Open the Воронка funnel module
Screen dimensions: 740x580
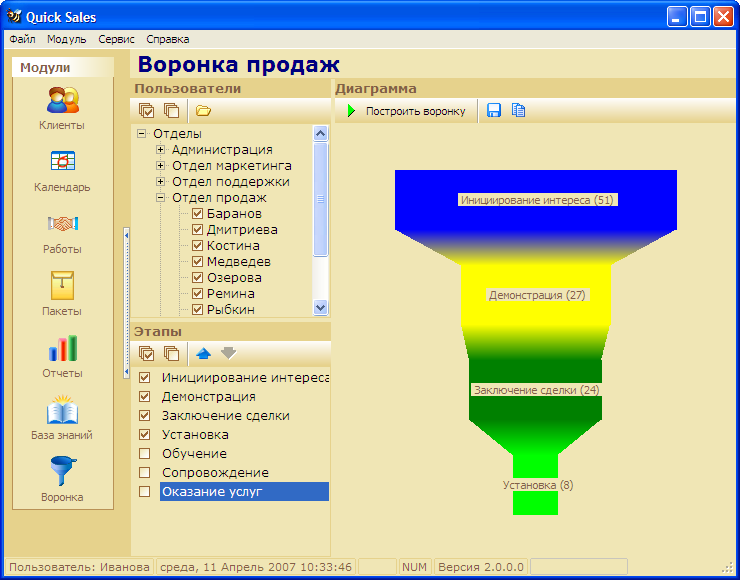tap(62, 479)
